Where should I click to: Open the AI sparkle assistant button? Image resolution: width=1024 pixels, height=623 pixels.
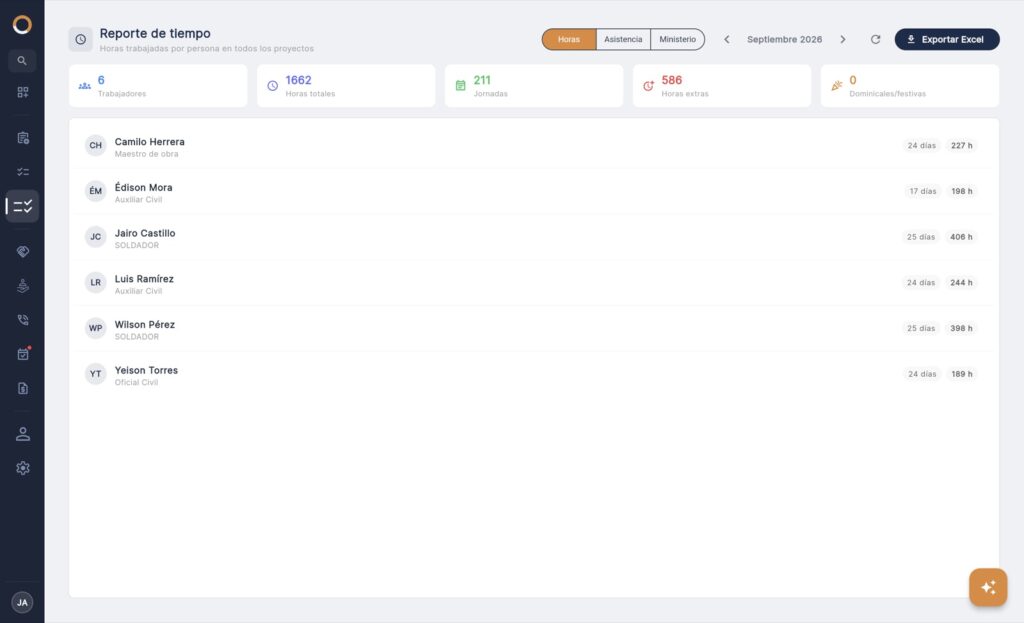coord(987,587)
